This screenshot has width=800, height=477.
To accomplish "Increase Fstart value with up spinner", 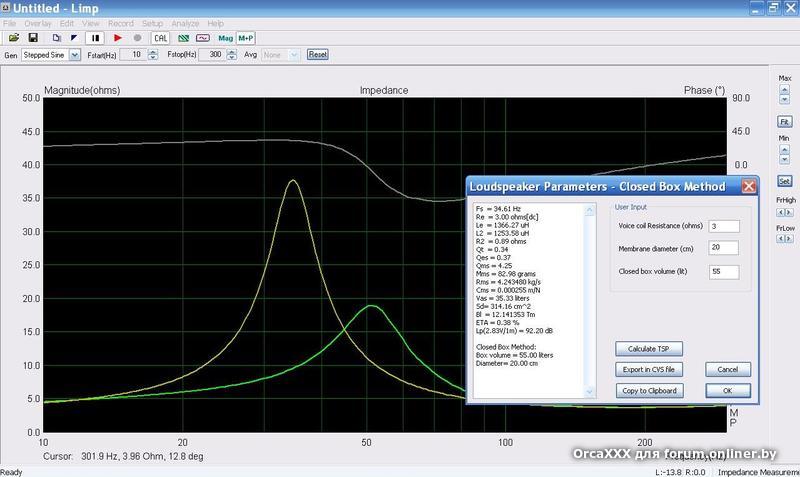I will (152, 51).
